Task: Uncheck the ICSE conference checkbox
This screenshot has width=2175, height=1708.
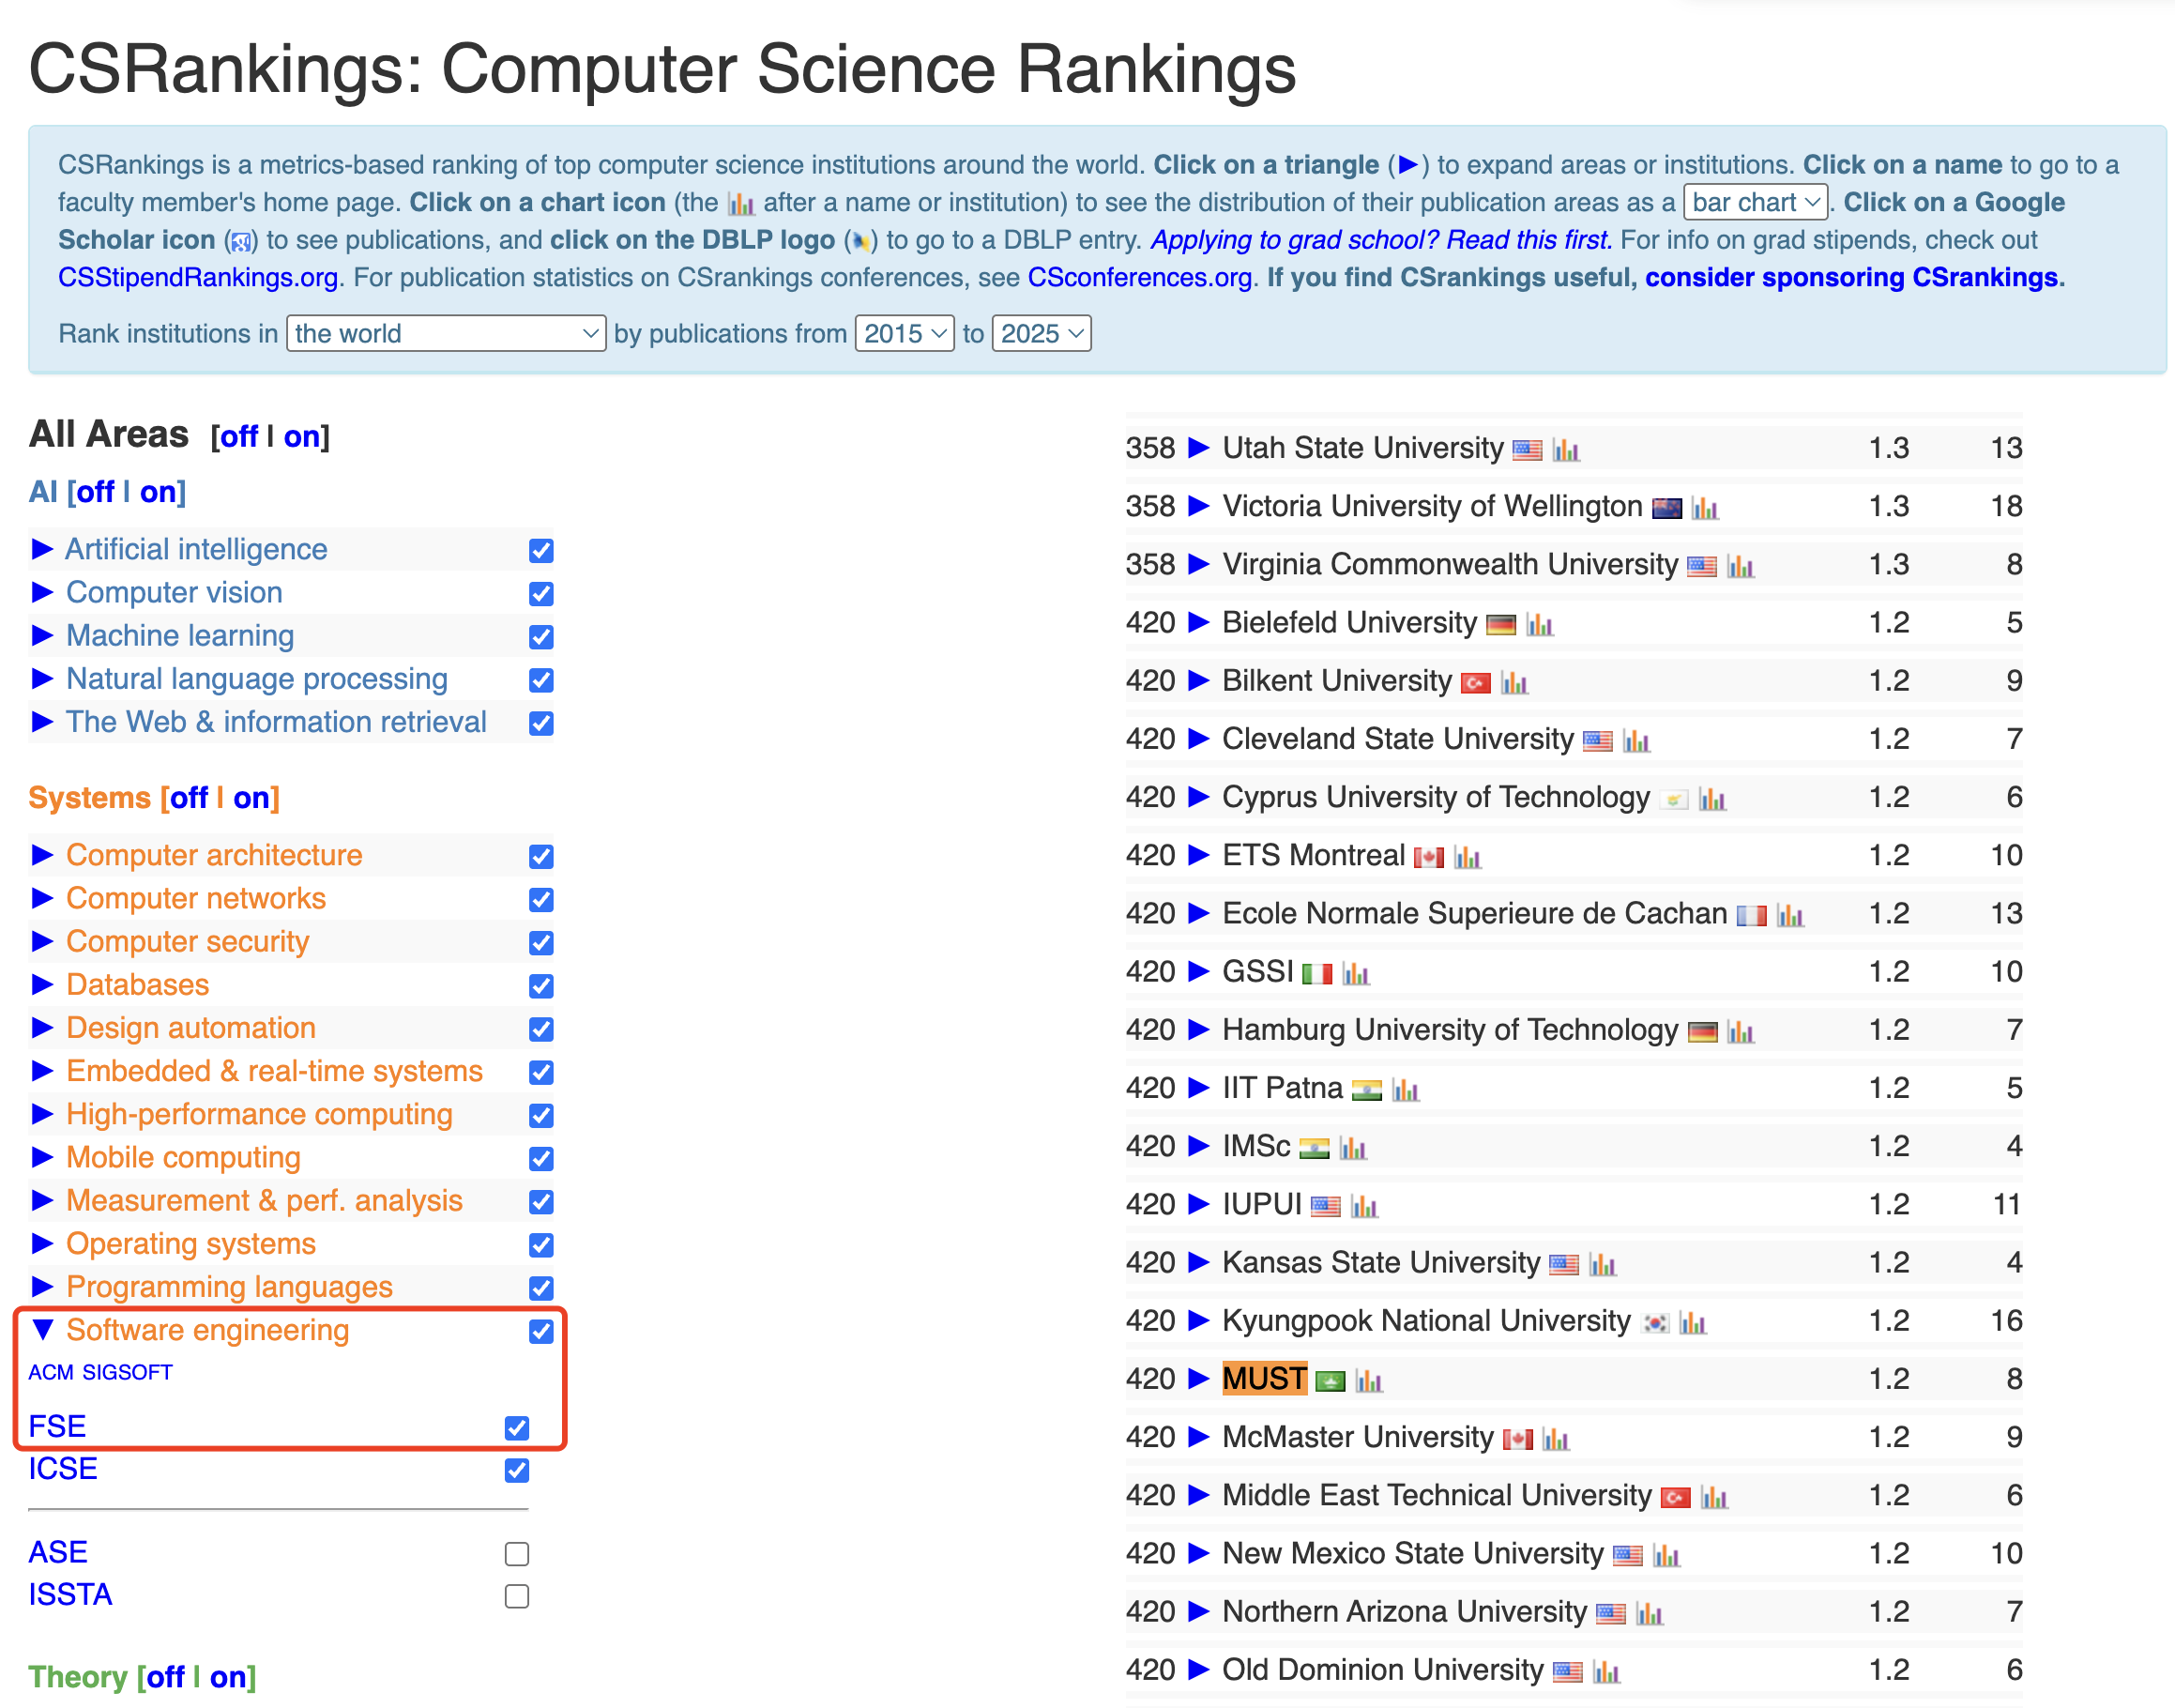Action: (x=517, y=1470)
